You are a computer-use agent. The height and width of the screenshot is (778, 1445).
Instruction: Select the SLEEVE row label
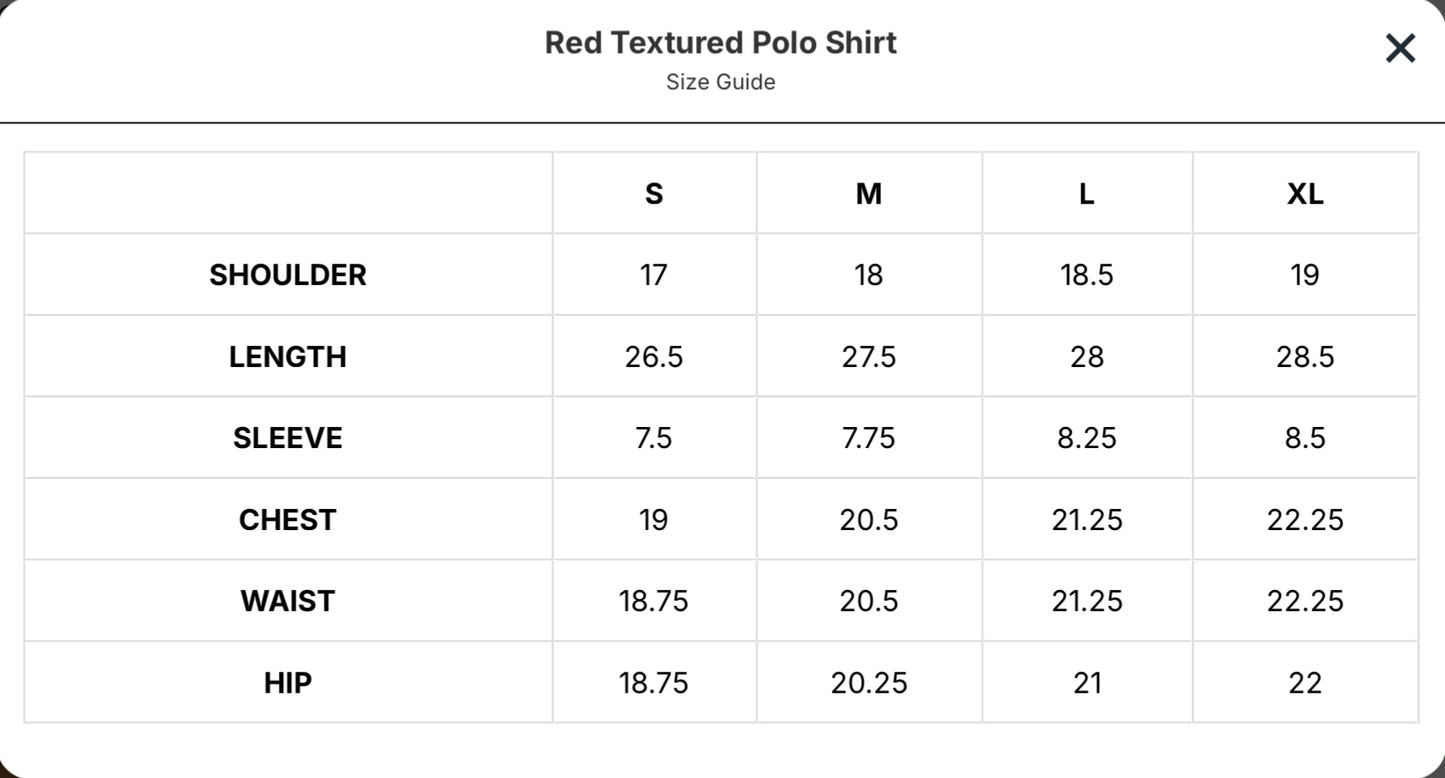[288, 438]
